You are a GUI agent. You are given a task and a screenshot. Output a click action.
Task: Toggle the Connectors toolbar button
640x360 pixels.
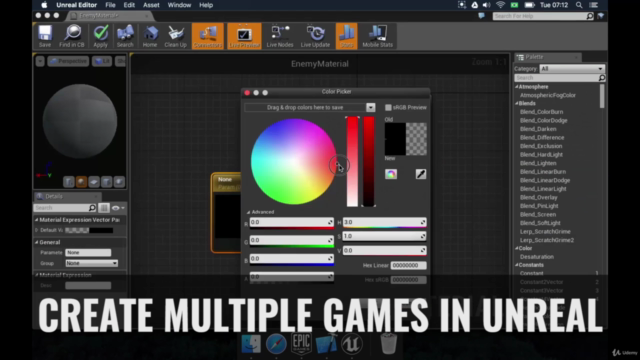coord(208,36)
